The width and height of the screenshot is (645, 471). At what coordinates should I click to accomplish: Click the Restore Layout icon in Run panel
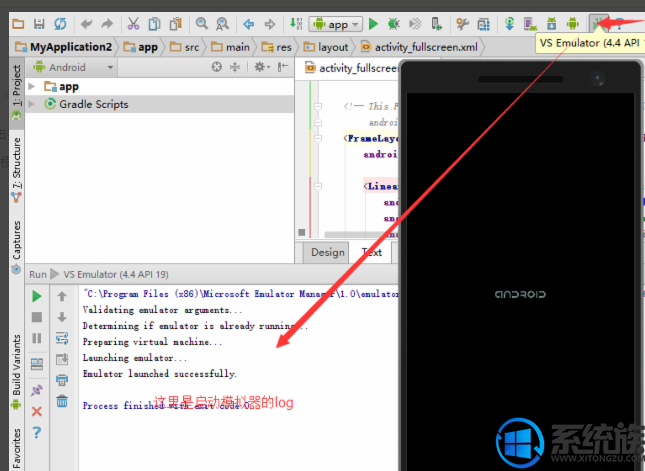37,364
